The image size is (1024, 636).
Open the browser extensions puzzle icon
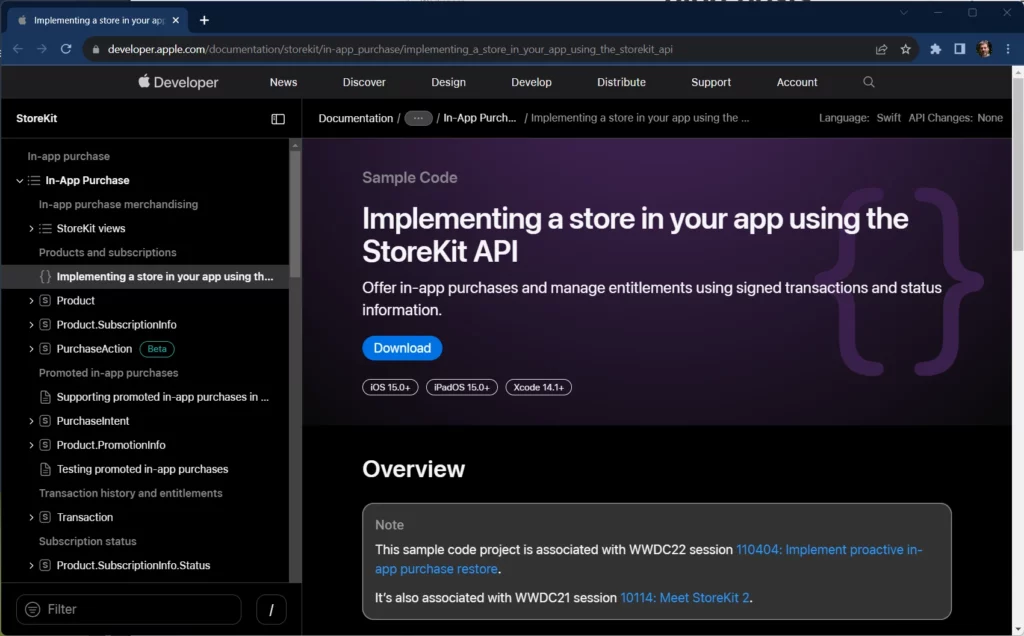click(935, 49)
